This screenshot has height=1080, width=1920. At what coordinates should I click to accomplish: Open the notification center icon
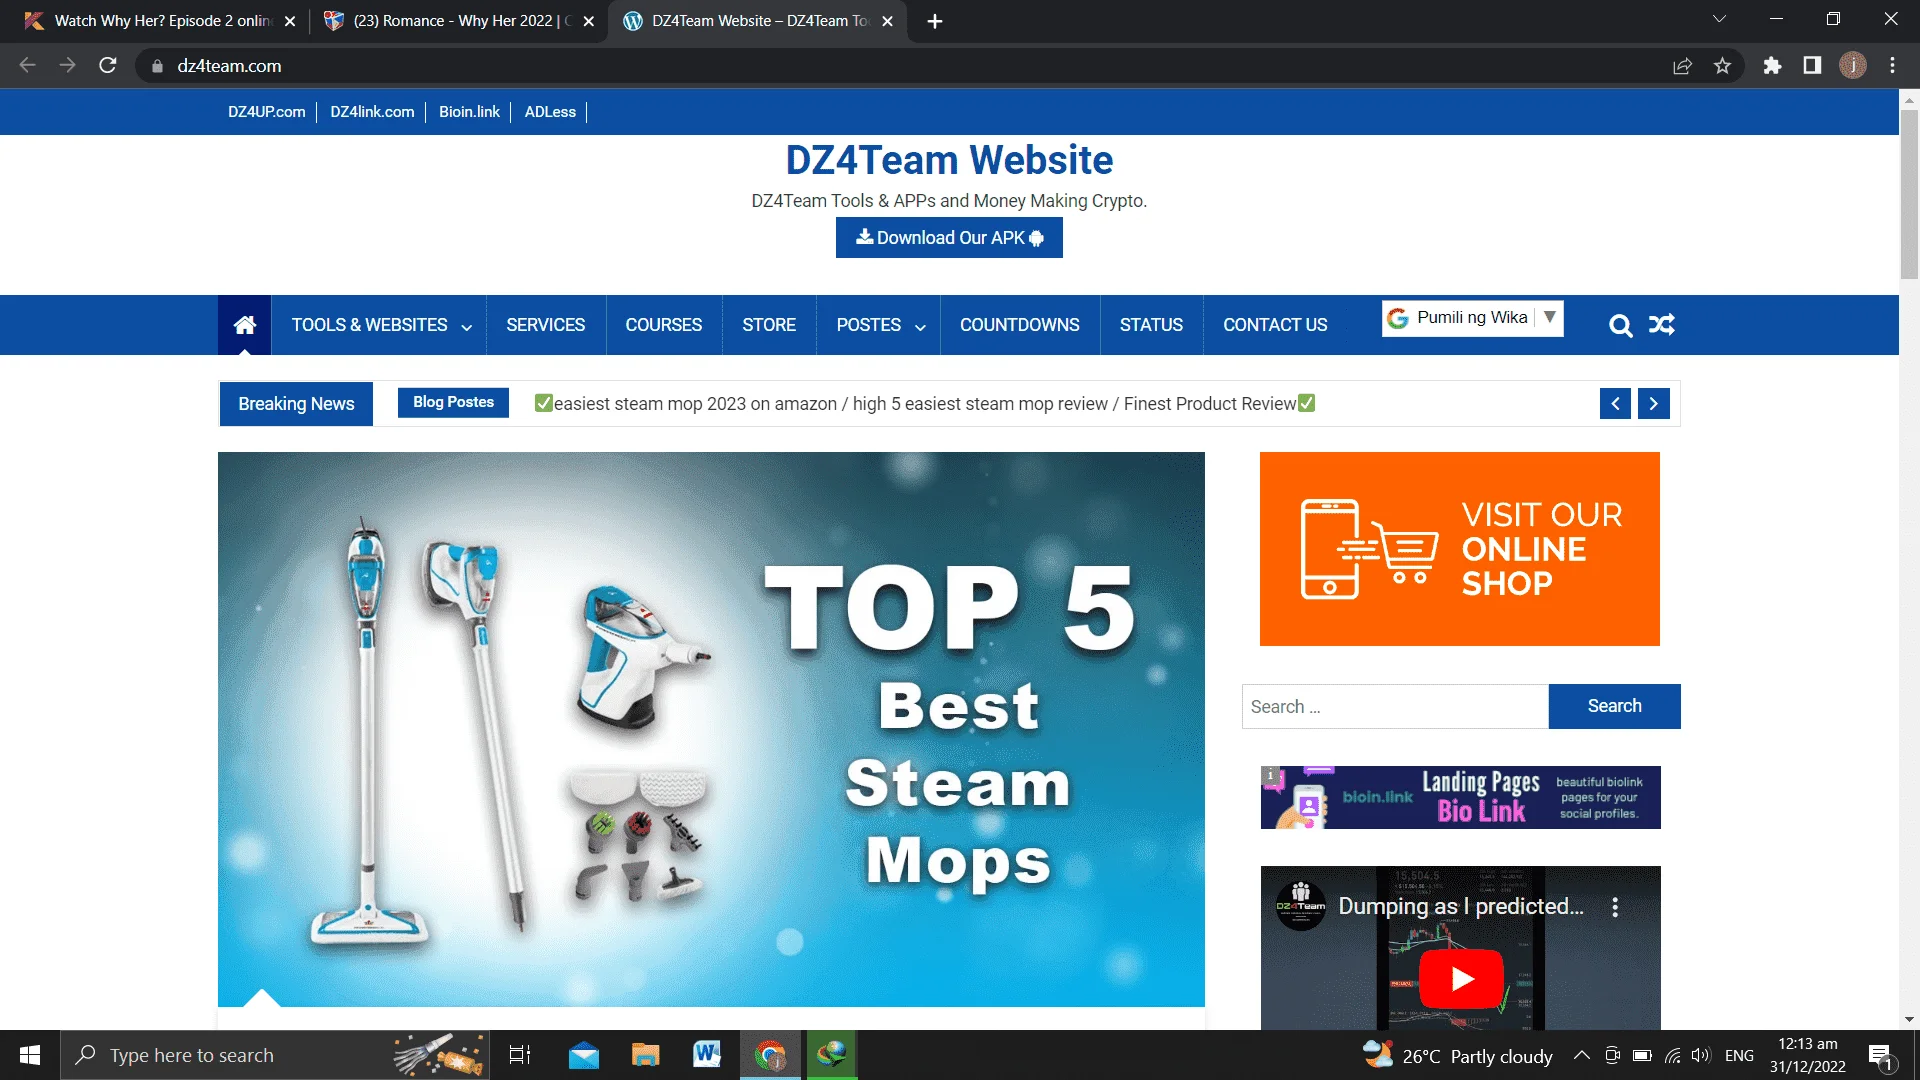tap(1881, 1056)
